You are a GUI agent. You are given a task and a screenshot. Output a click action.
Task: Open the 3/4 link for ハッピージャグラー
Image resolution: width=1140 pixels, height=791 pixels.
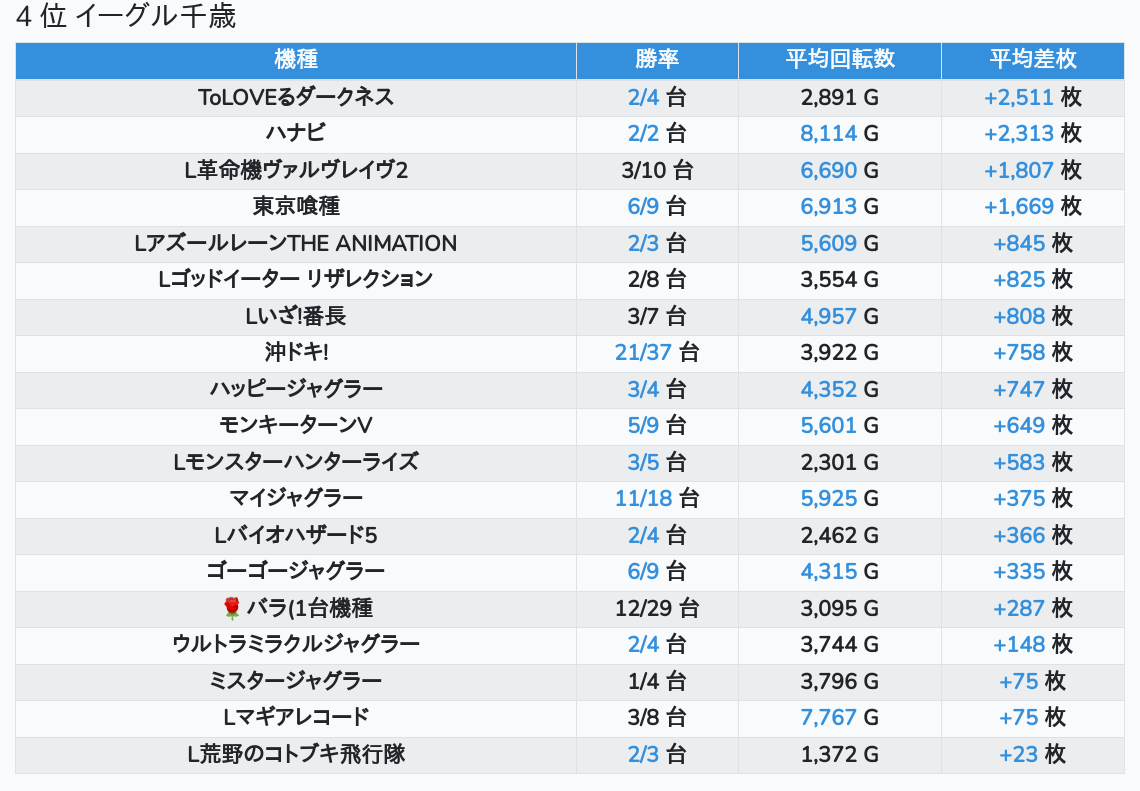pos(644,389)
